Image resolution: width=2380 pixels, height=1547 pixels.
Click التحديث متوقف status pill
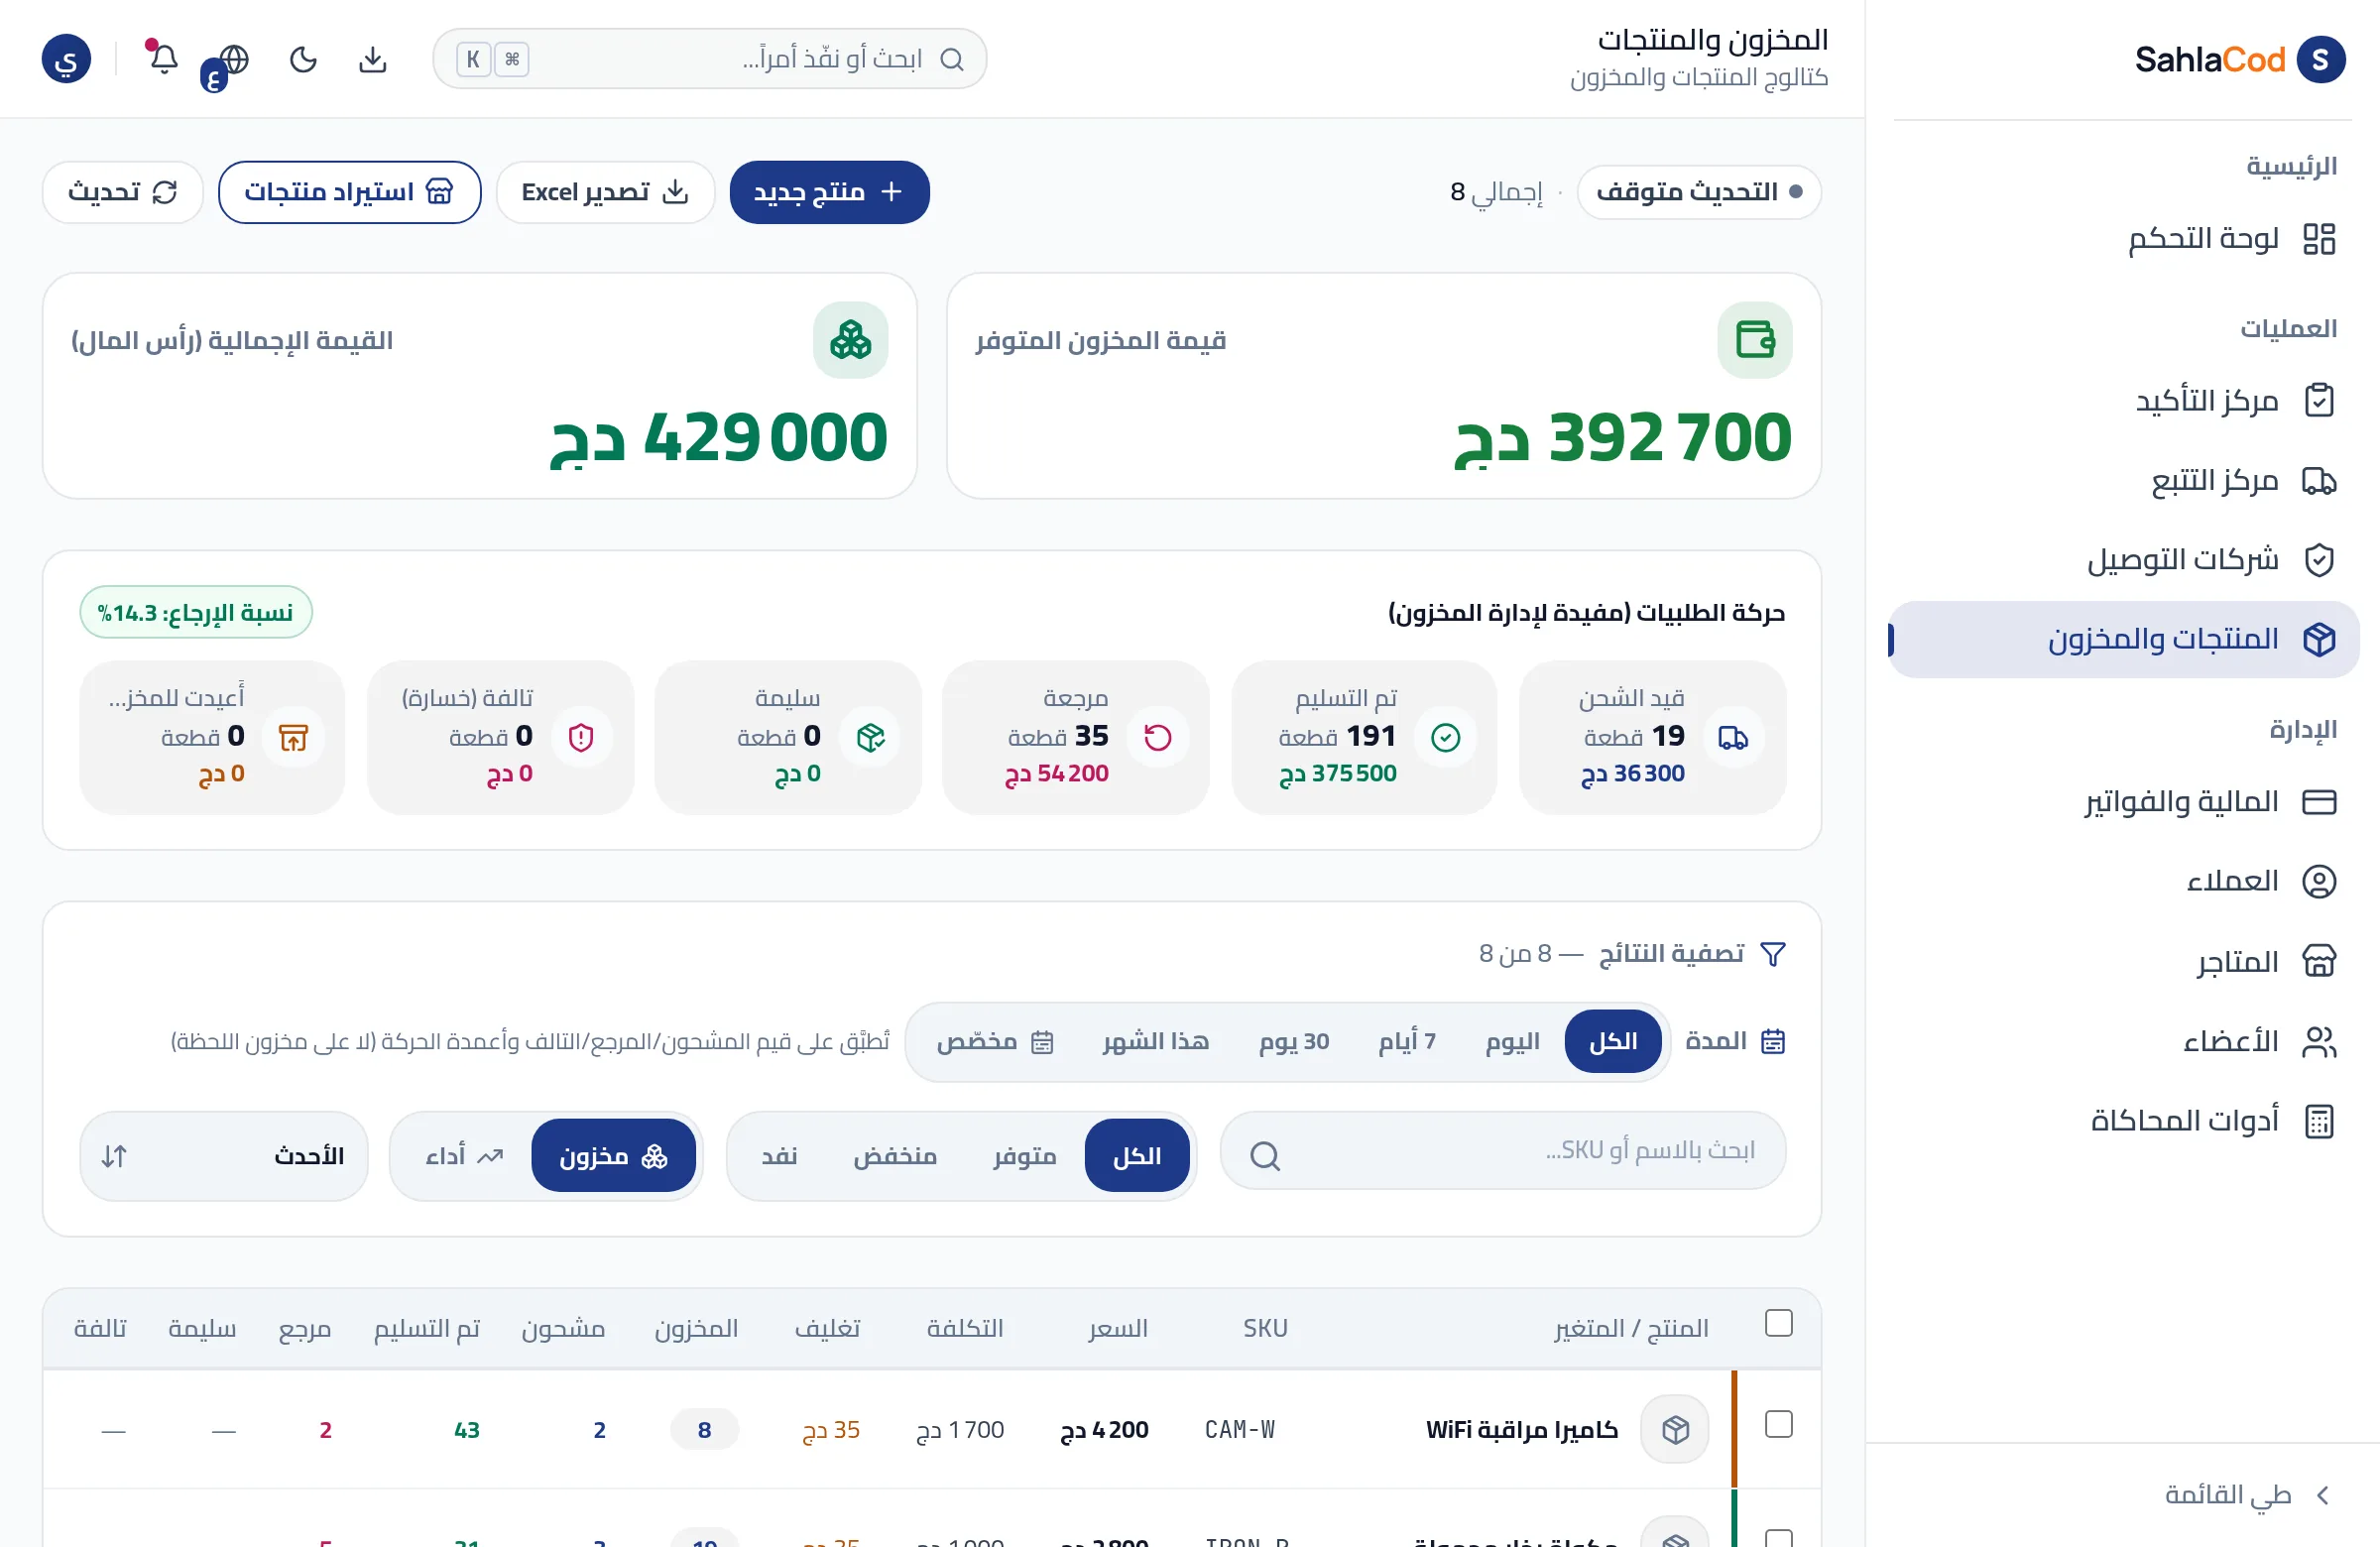tap(1698, 192)
